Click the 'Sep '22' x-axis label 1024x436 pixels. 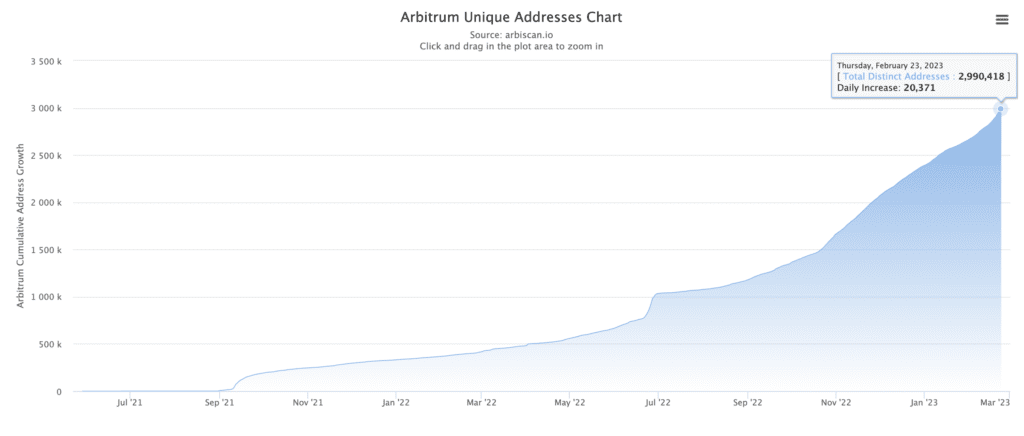747,404
